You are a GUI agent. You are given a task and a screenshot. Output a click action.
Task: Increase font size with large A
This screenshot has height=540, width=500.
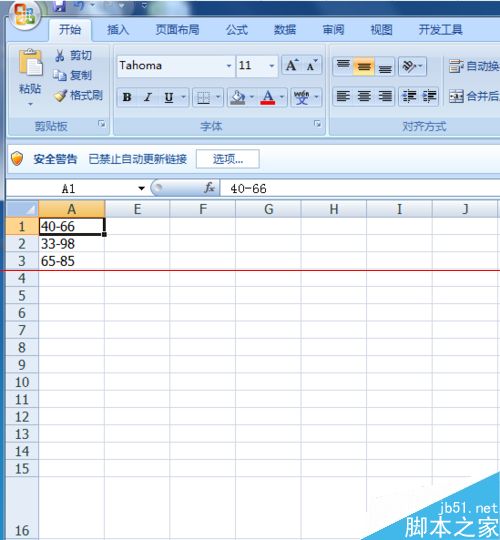(x=292, y=65)
